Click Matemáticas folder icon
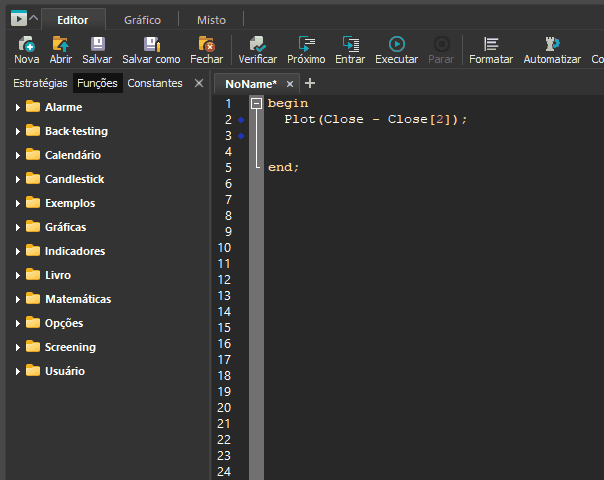 (33, 298)
